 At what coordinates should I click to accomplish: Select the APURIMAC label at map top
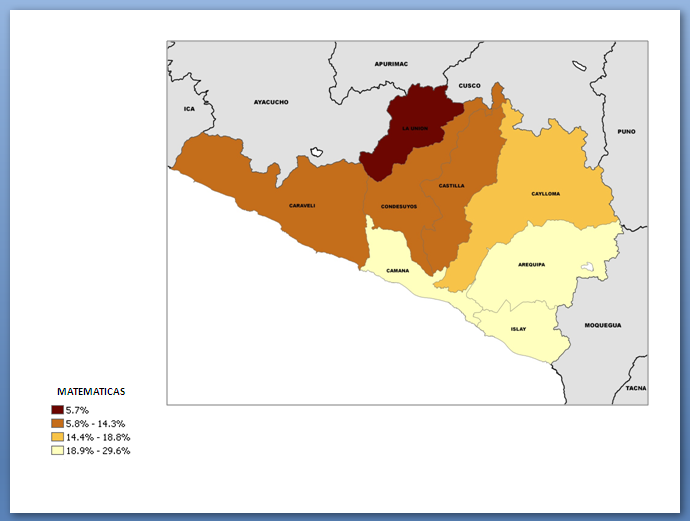click(x=391, y=63)
